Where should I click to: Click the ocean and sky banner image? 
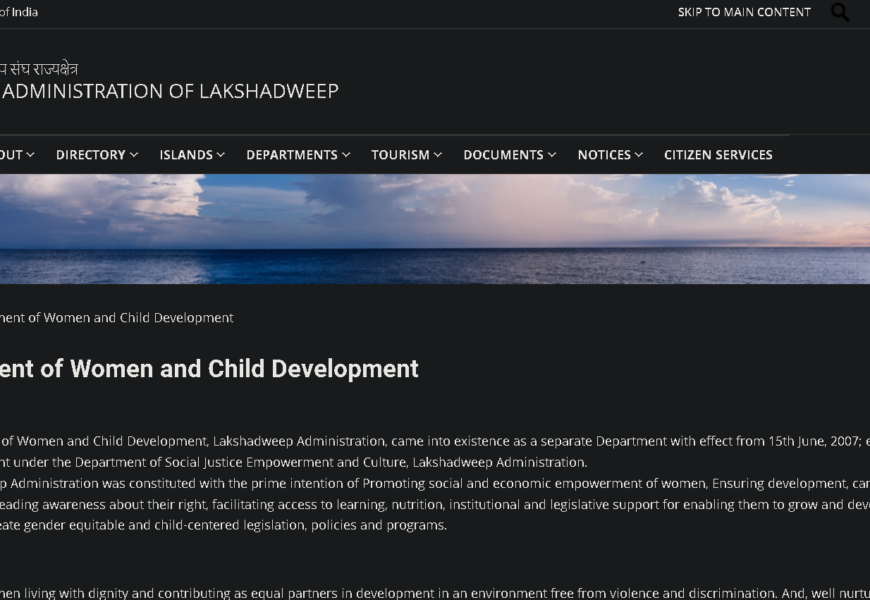click(435, 229)
